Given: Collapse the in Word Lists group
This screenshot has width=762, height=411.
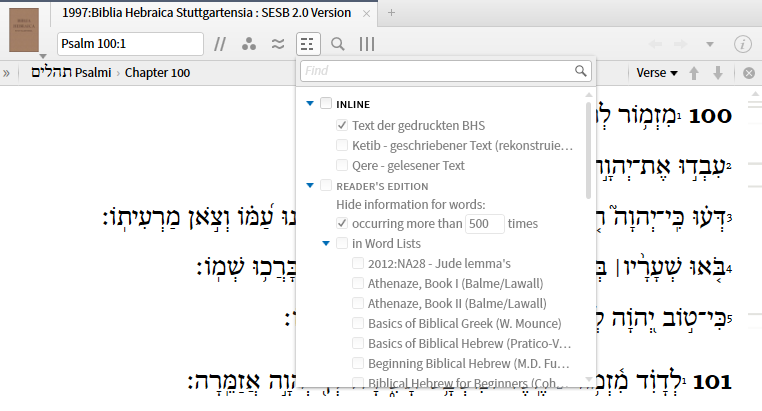Looking at the screenshot, I should pyautogui.click(x=326, y=243).
